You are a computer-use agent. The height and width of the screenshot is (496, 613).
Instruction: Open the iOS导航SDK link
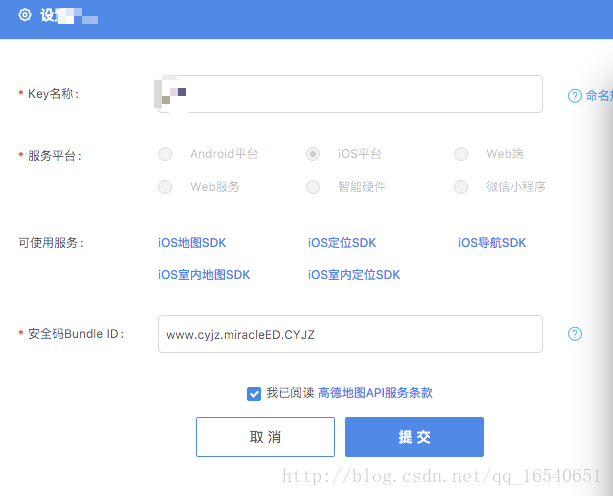point(492,243)
